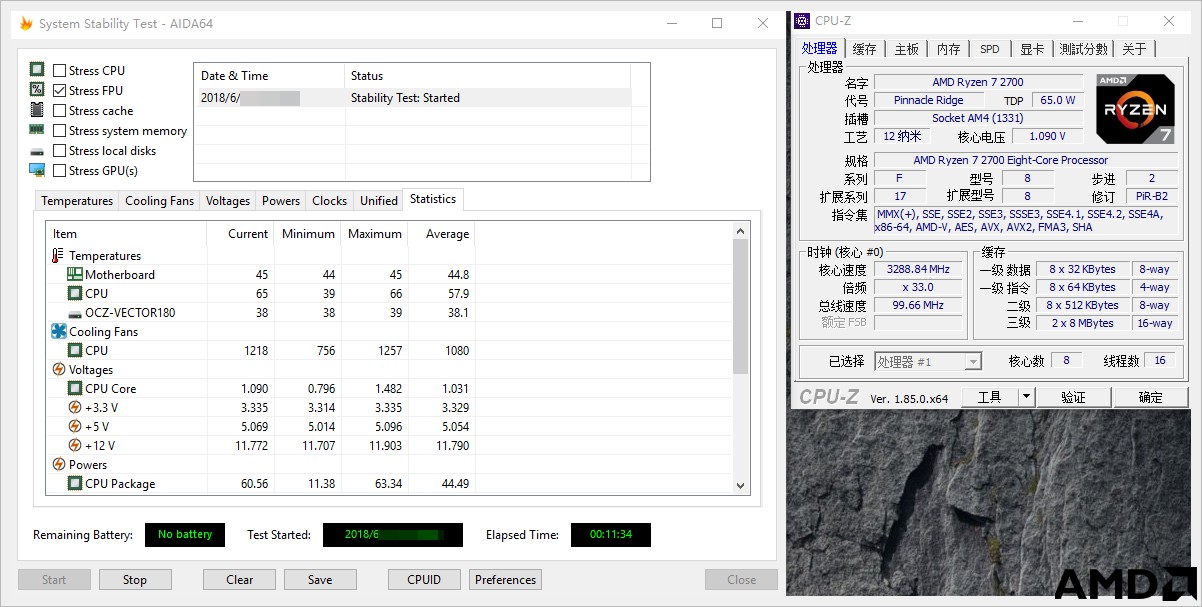Open the 显卡 tab in CPU-Z
This screenshot has width=1202, height=607.
tap(1032, 49)
